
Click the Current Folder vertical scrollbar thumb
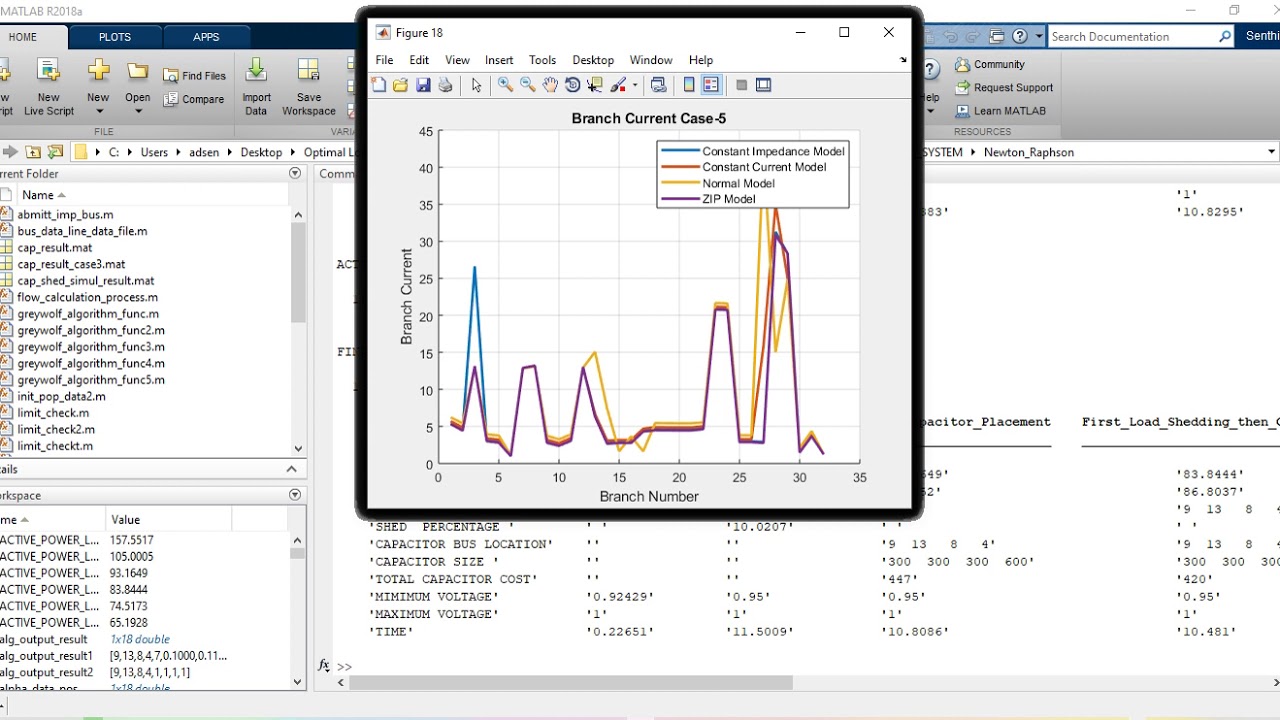pos(298,272)
